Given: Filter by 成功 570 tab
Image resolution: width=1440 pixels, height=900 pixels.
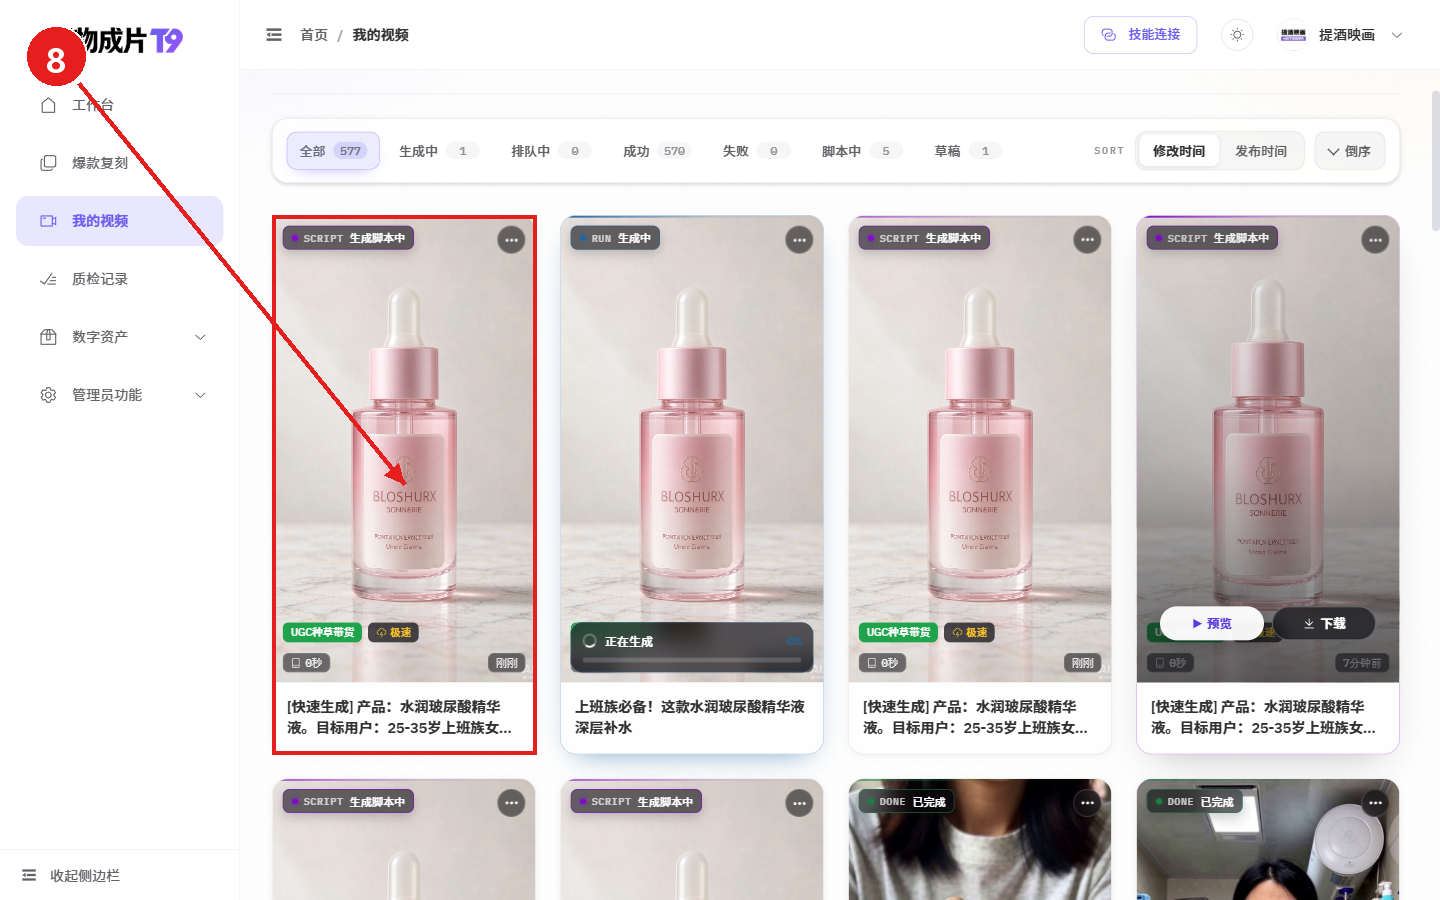Looking at the screenshot, I should tap(656, 151).
